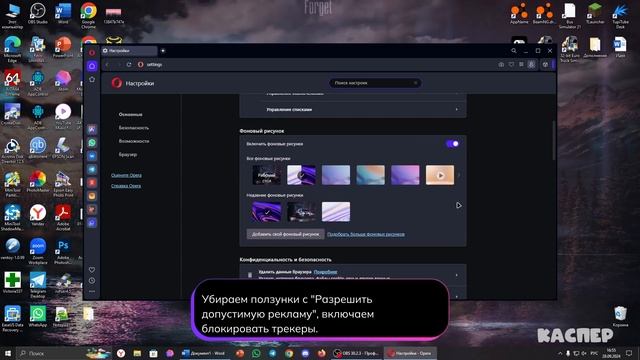Select the teal-orange gradient wallpaper
This screenshot has height=360, width=640.
[371, 175]
